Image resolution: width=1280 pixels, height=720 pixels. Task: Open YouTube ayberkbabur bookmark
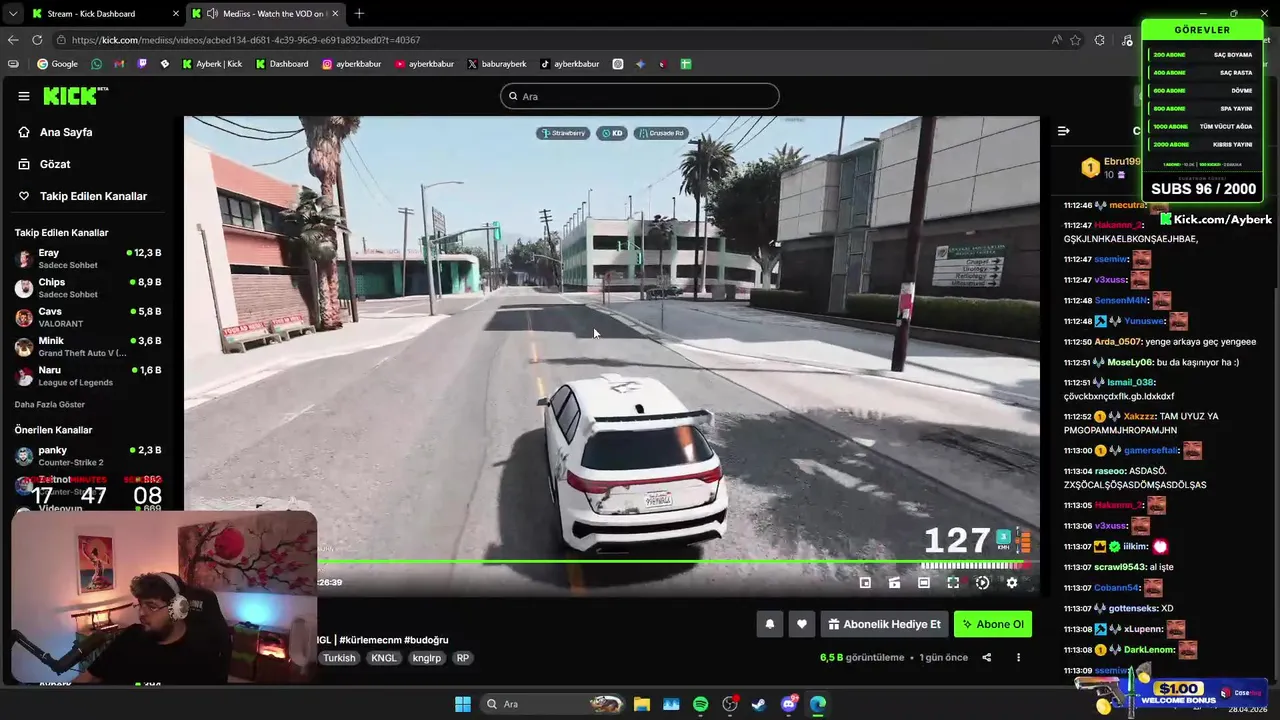(x=425, y=64)
